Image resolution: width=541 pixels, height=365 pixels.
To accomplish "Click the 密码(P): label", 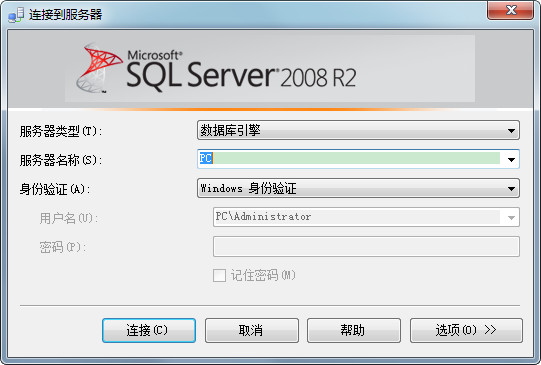I will tap(62, 247).
